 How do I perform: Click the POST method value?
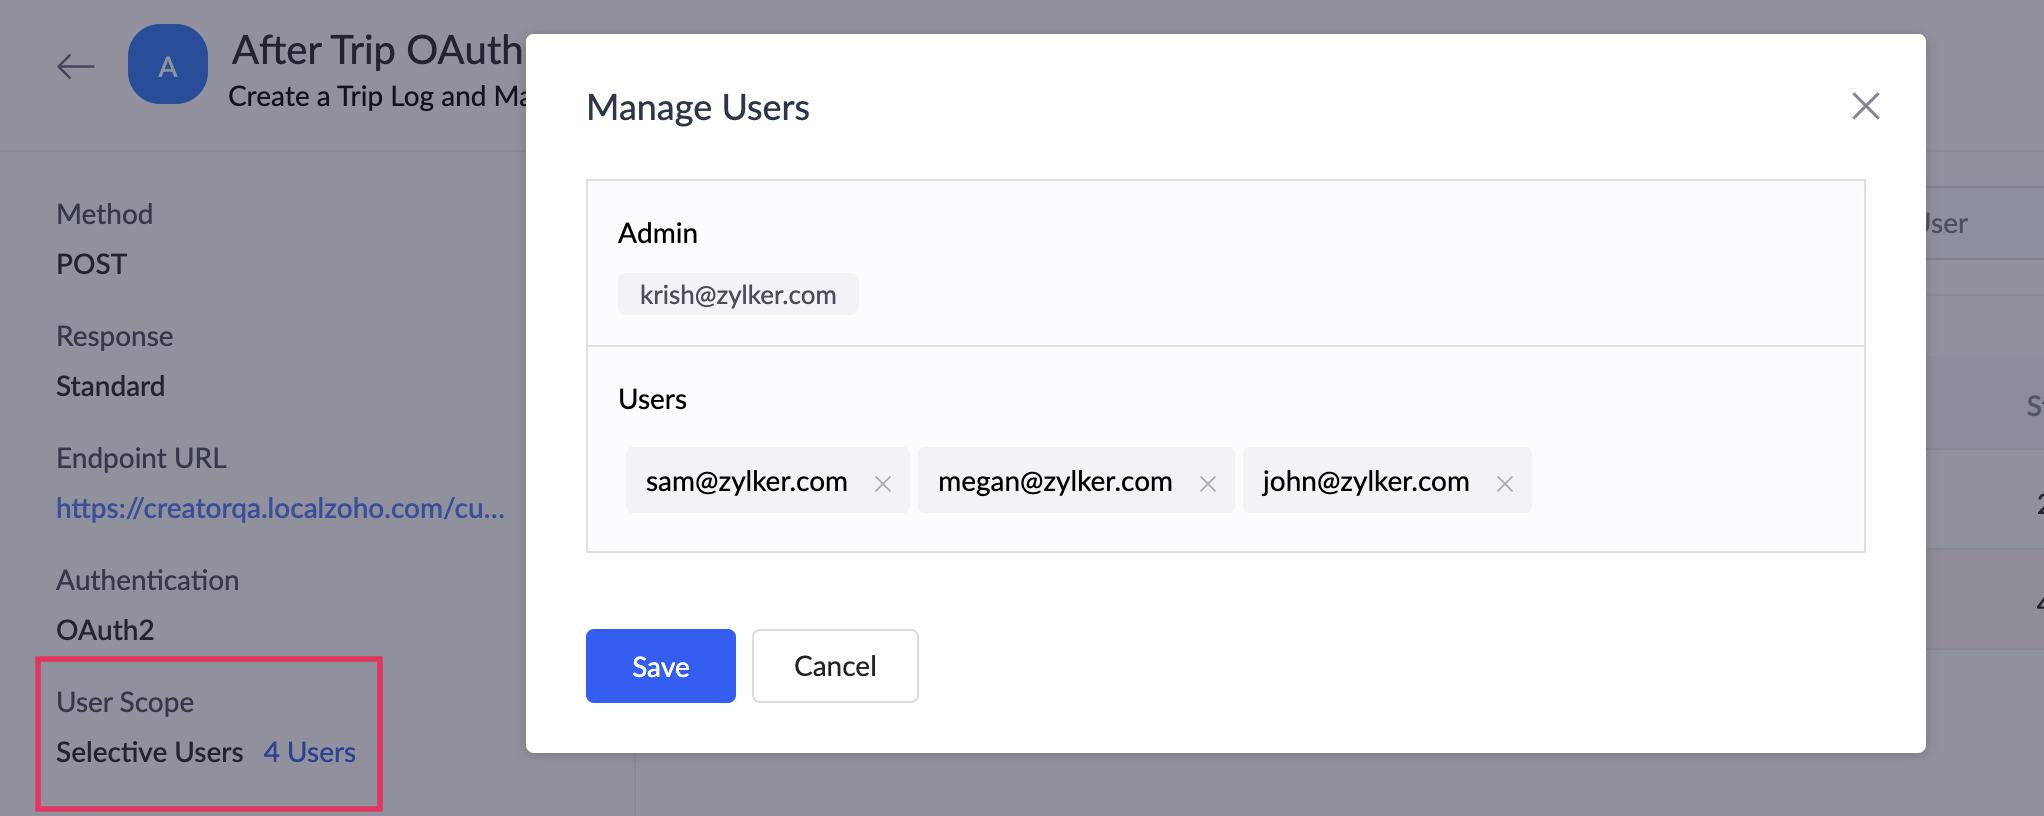click(92, 264)
